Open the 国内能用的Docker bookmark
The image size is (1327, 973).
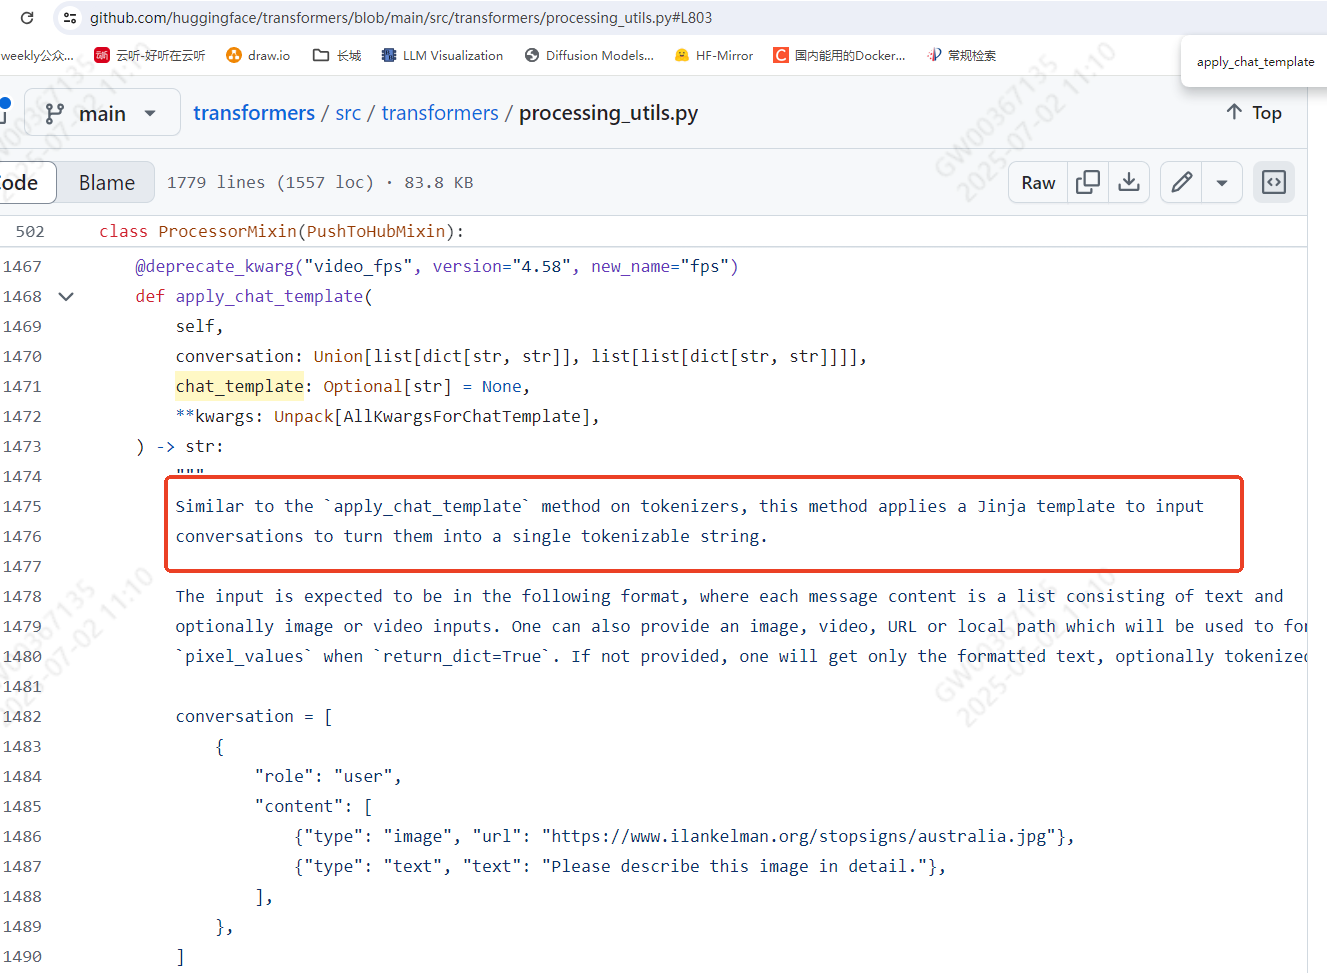[x=839, y=55]
